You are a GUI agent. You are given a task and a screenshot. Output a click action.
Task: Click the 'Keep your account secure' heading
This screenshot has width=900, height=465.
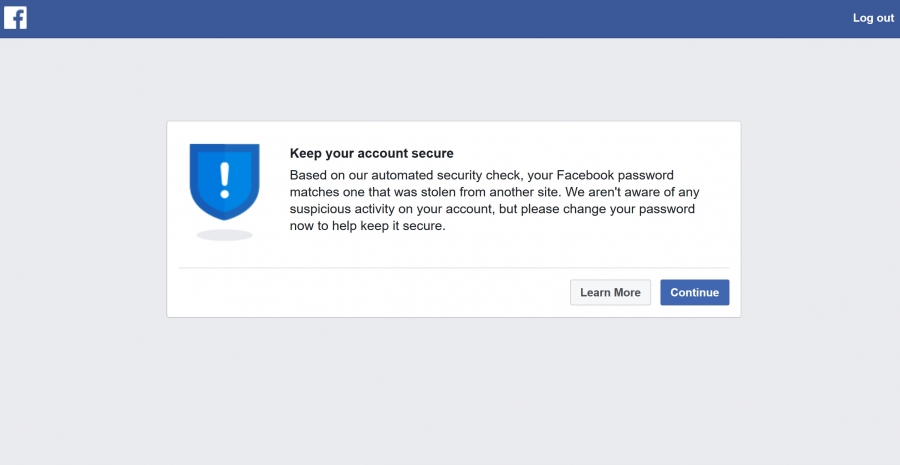pos(371,153)
